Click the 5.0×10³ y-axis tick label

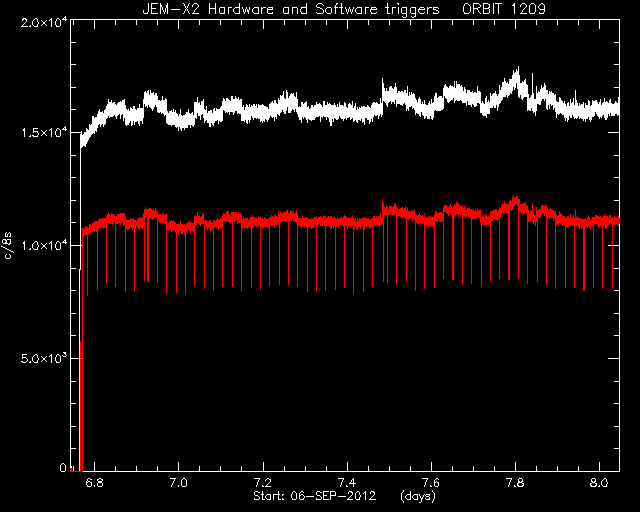coord(44,358)
